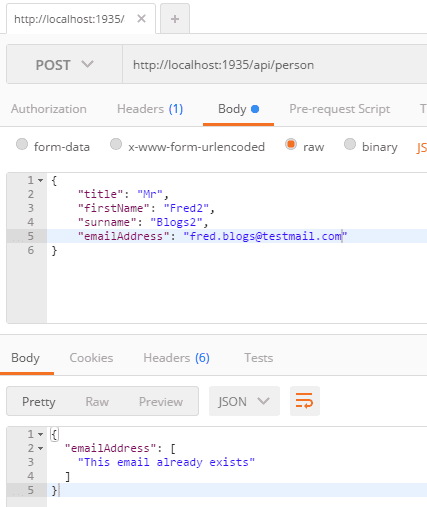Click the request URL input field
Screen dimensions: 427x507
[x=275, y=64]
